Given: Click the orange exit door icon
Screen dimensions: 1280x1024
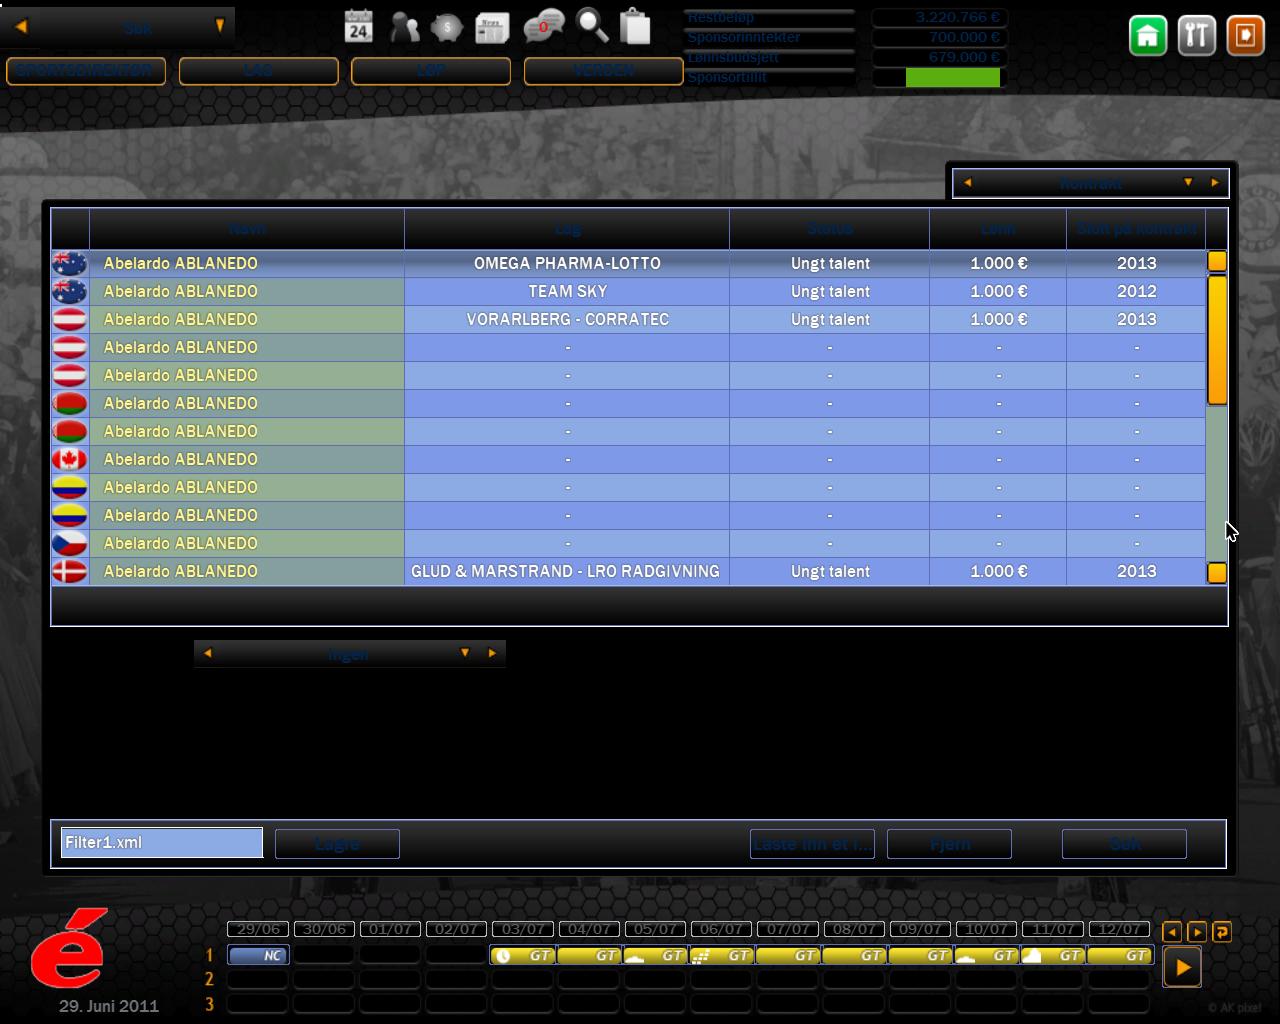Looking at the screenshot, I should pos(1245,36).
